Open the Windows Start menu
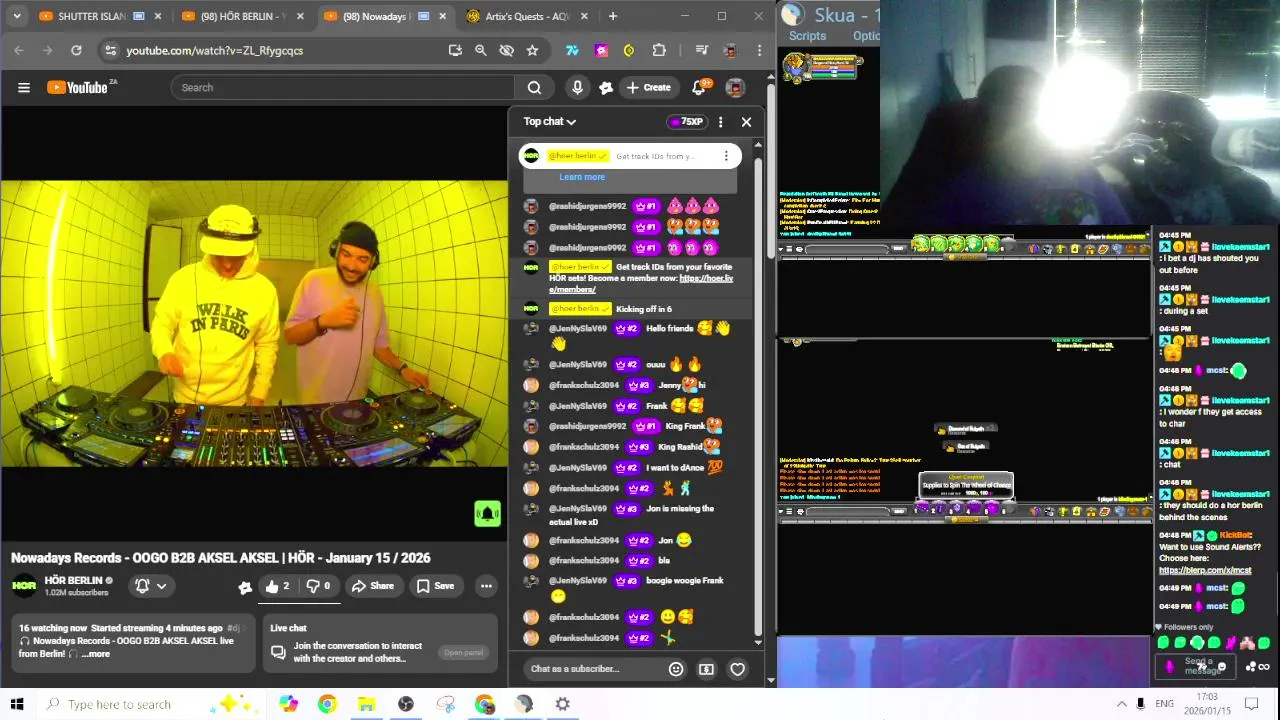The width and height of the screenshot is (1280, 720). pyautogui.click(x=16, y=704)
